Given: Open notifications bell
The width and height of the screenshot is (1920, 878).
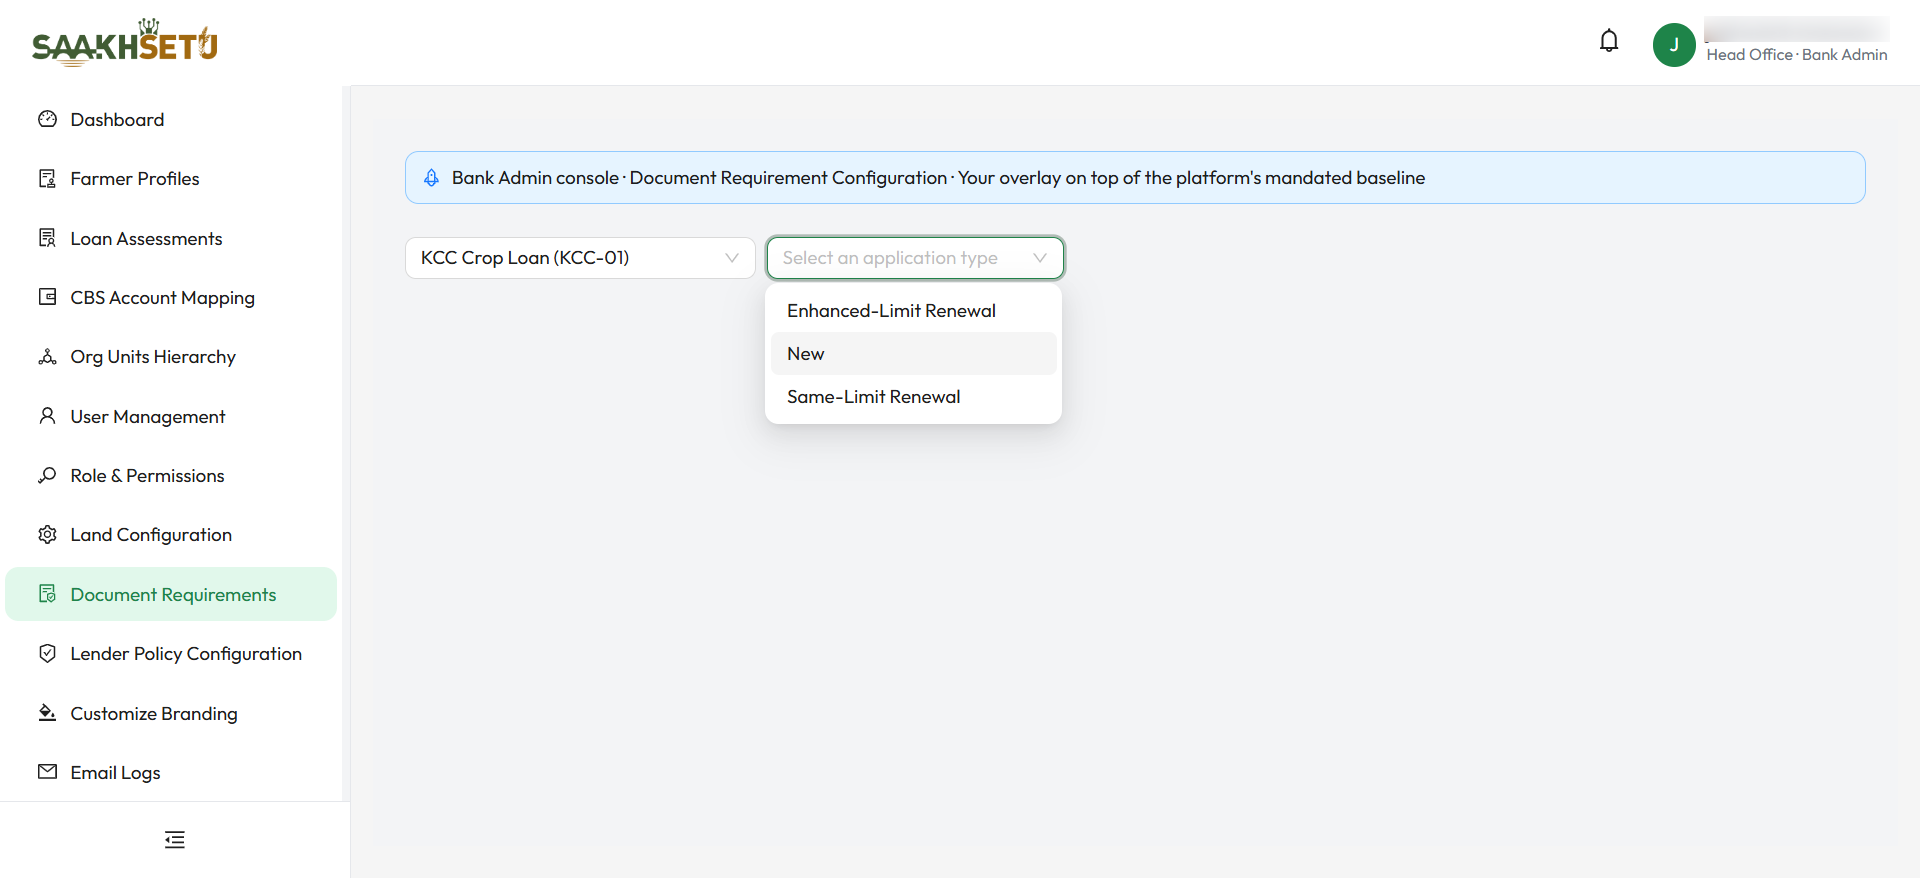Looking at the screenshot, I should tap(1609, 41).
